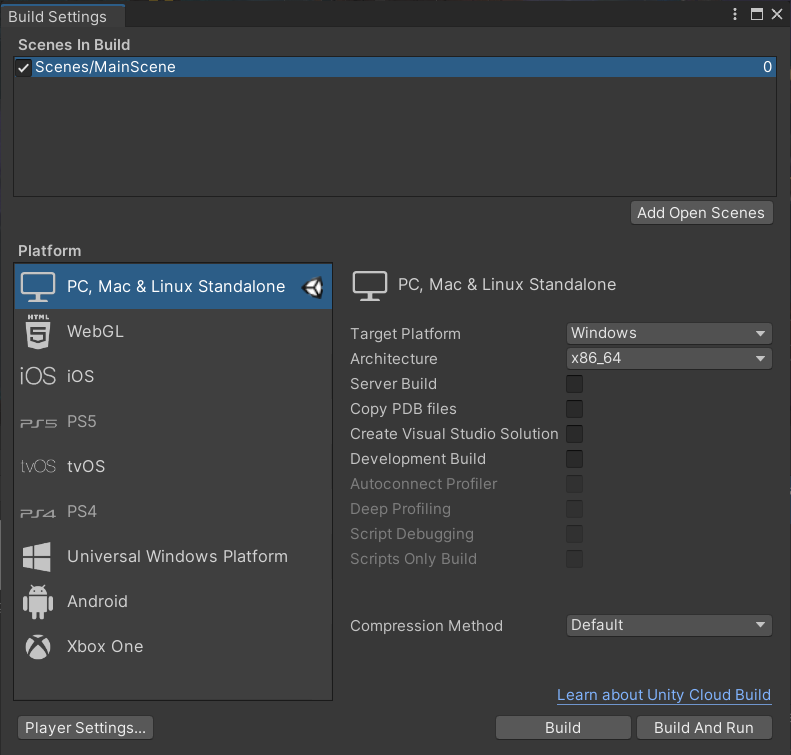The width and height of the screenshot is (791, 755).
Task: Select the PS5 platform label
Action: tap(82, 421)
